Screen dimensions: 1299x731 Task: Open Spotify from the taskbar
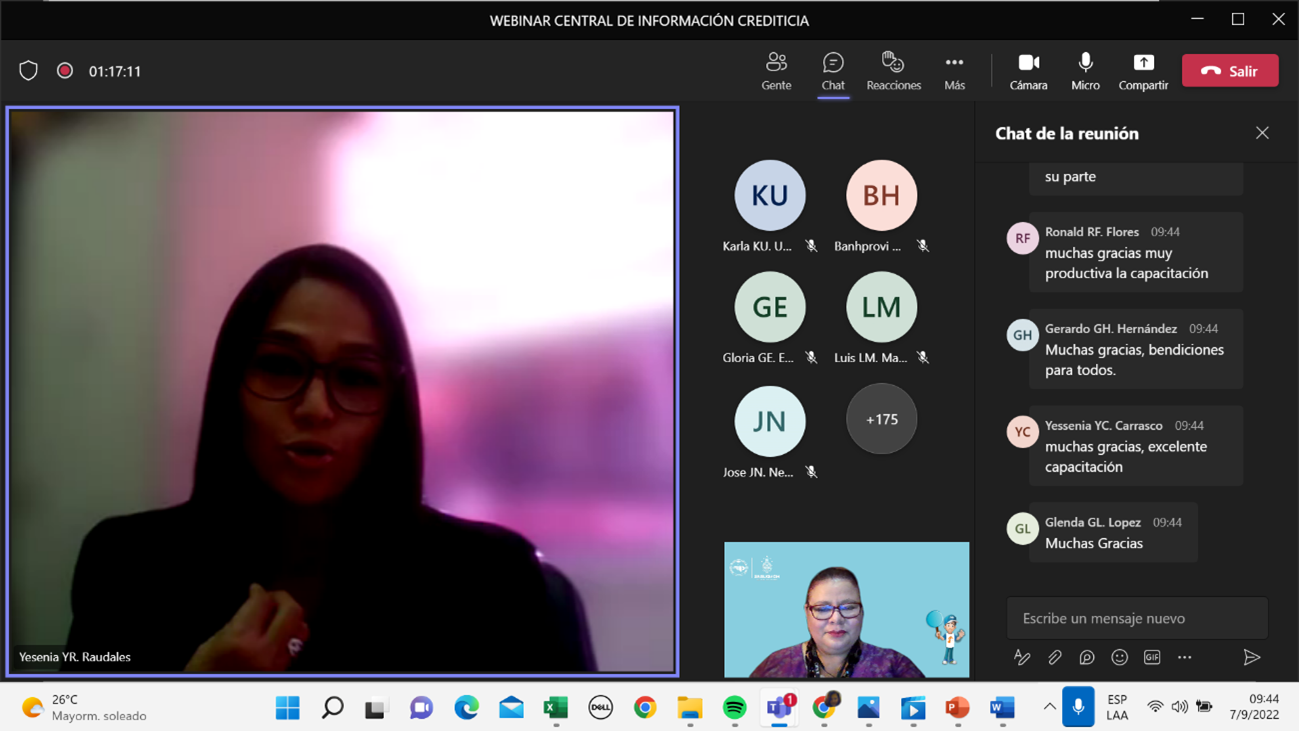tap(734, 707)
